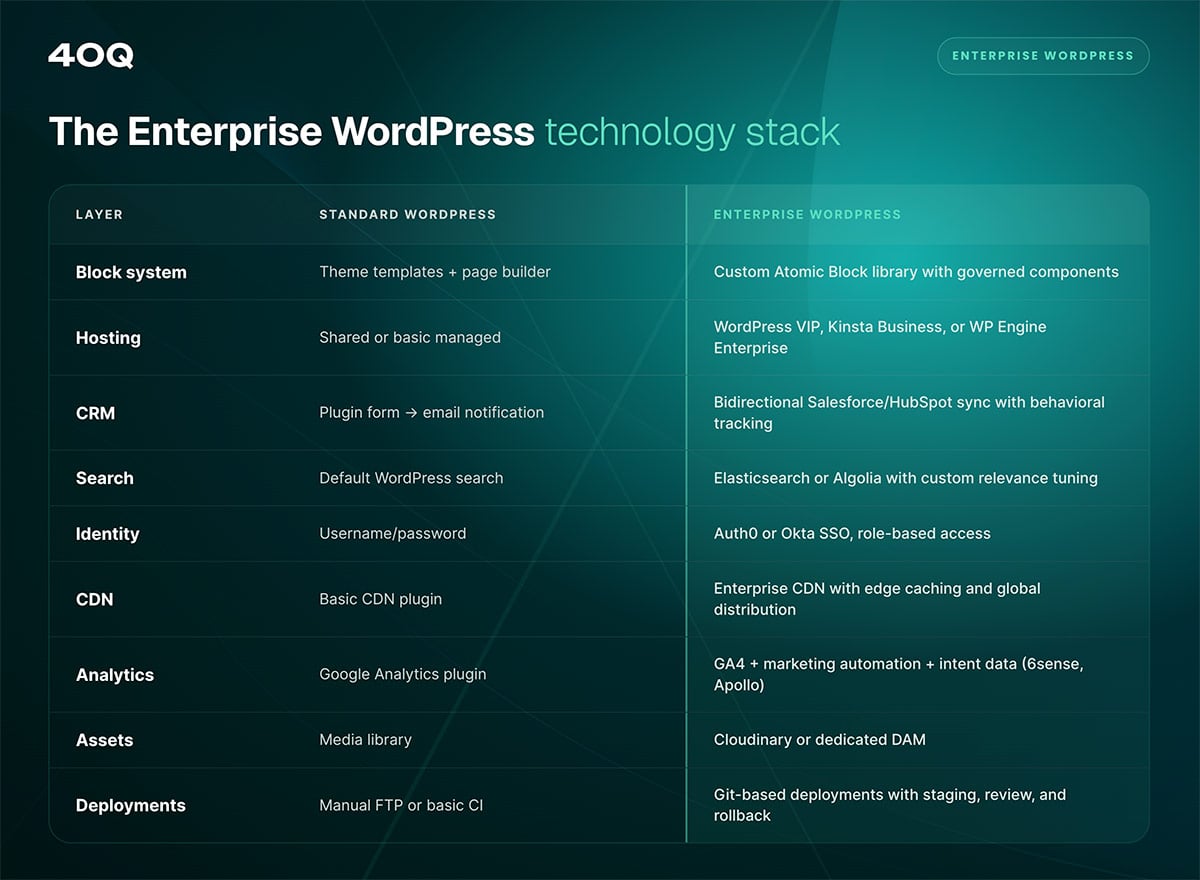
Task: Click the 40Q logo
Action: [90, 56]
